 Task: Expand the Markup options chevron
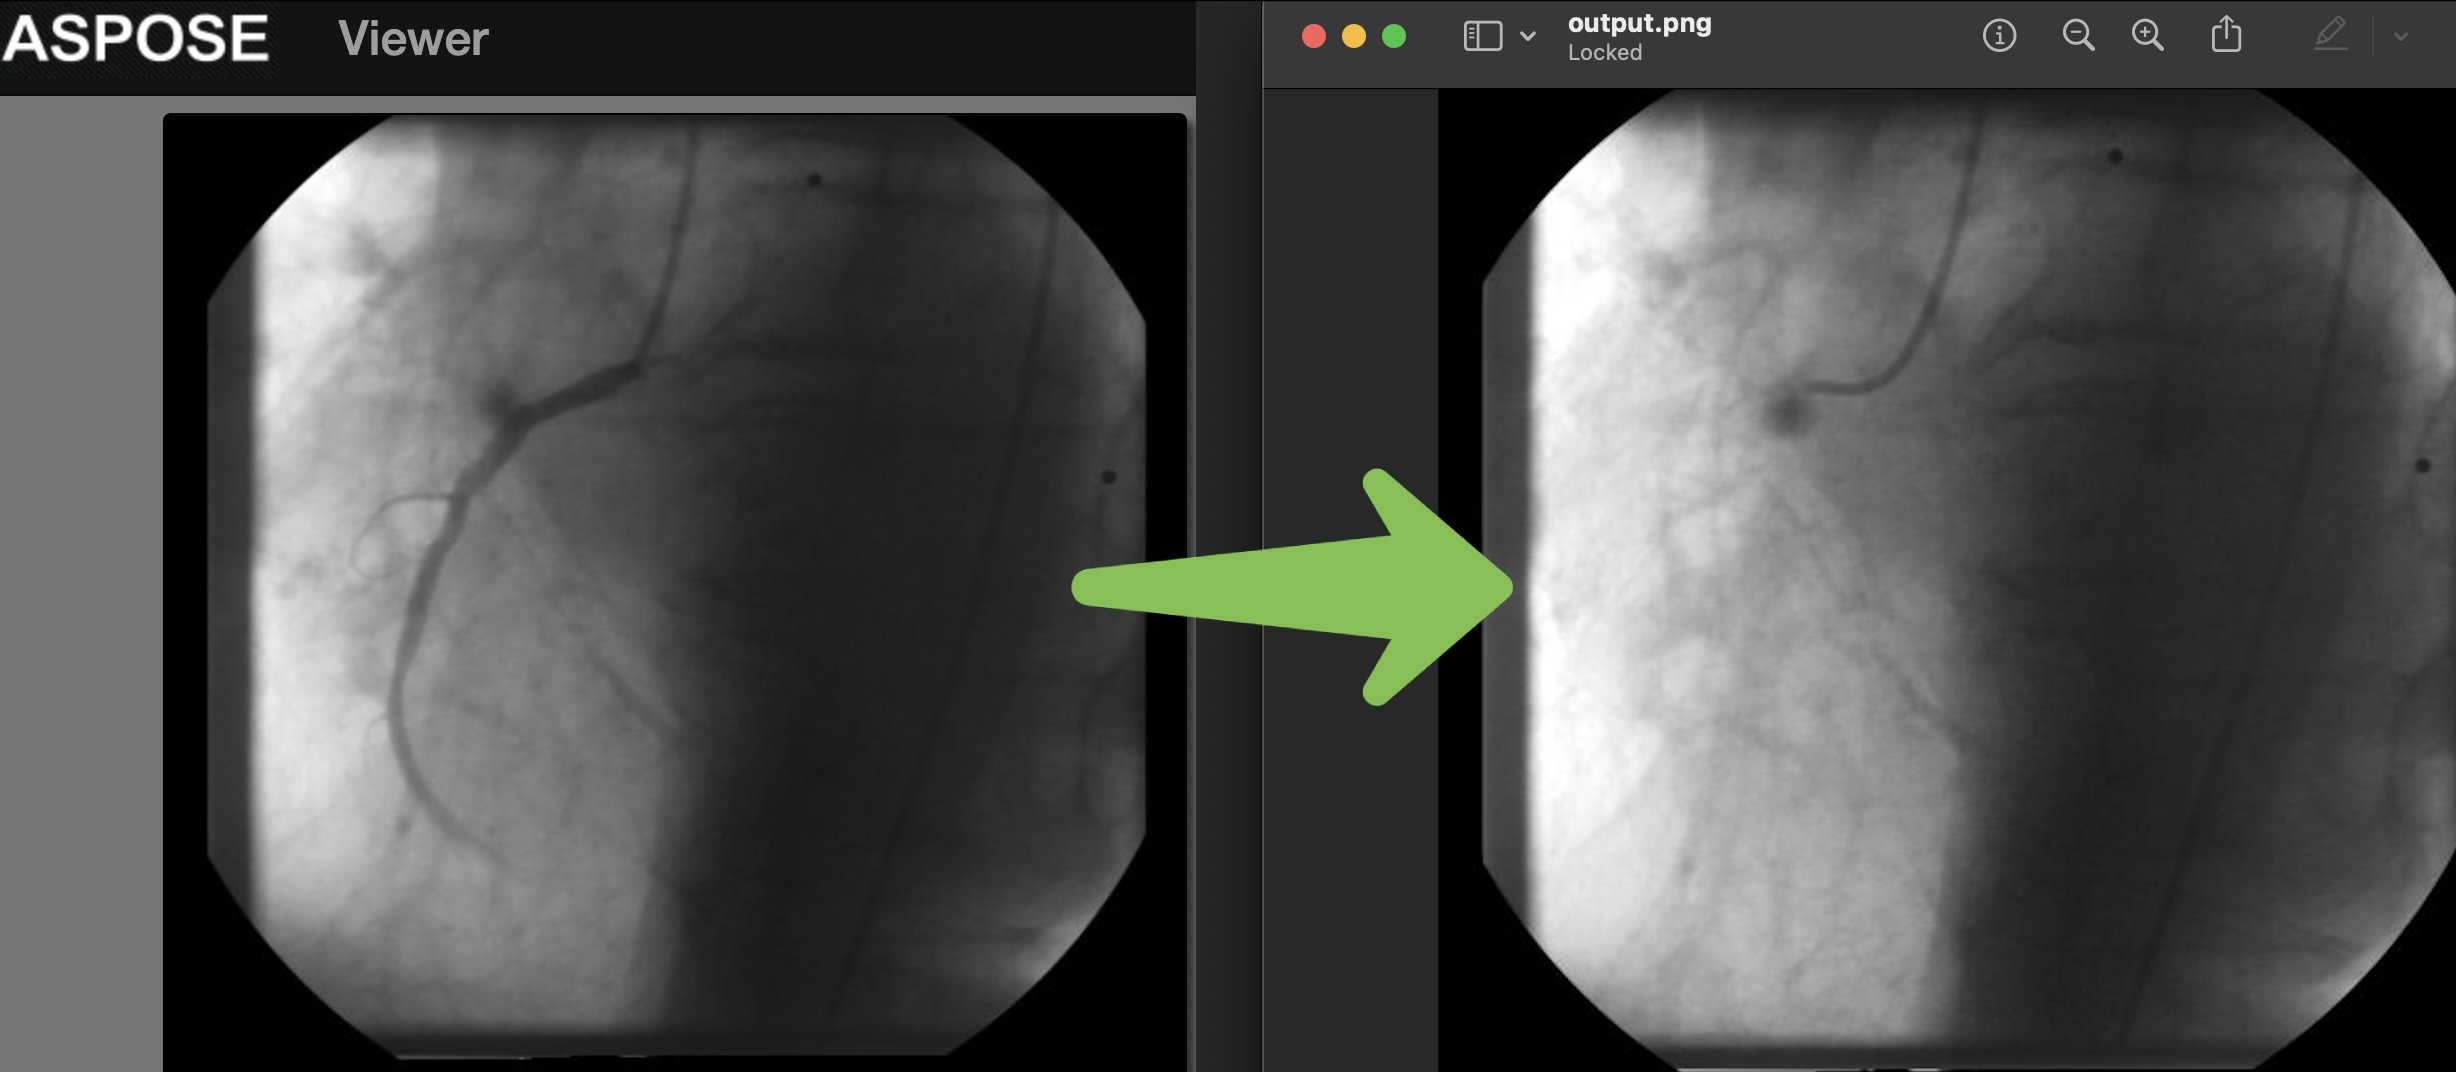click(x=2401, y=37)
